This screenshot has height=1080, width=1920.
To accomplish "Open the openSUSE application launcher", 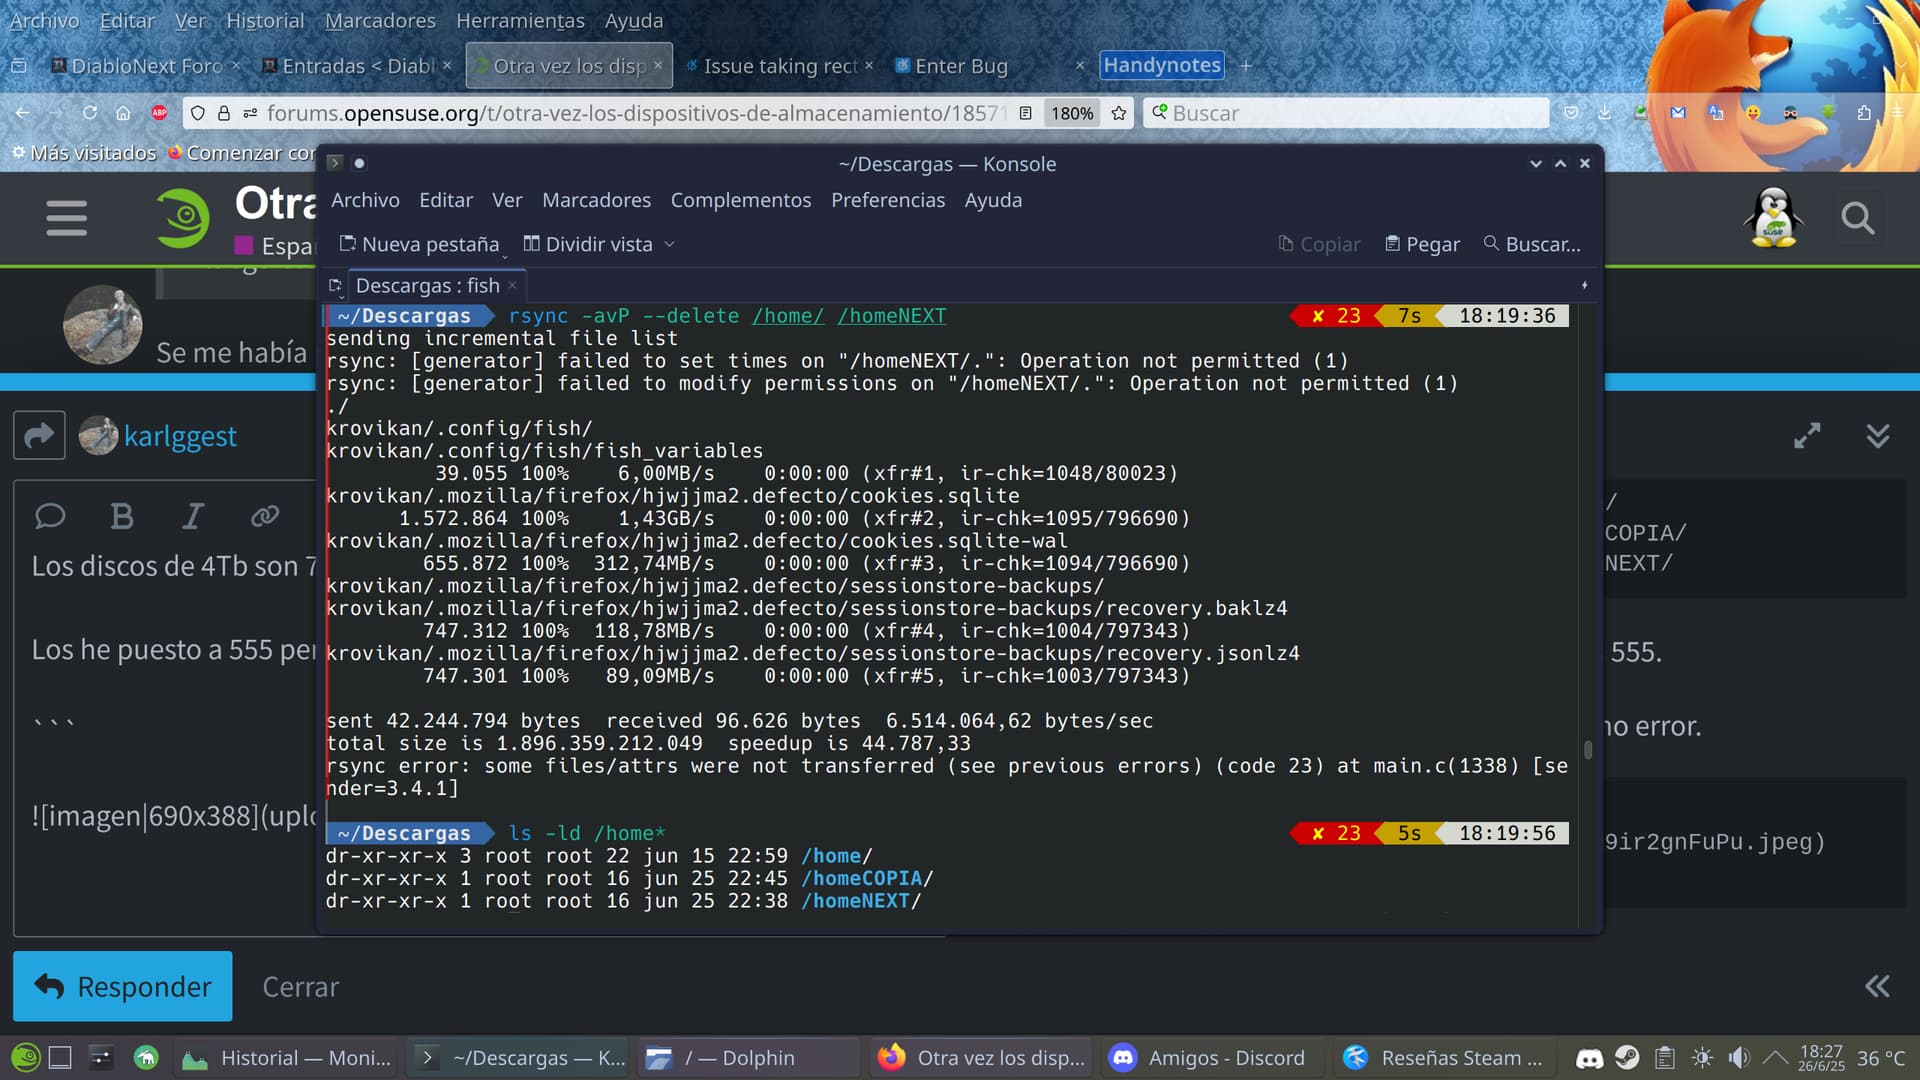I will pyautogui.click(x=26, y=1058).
